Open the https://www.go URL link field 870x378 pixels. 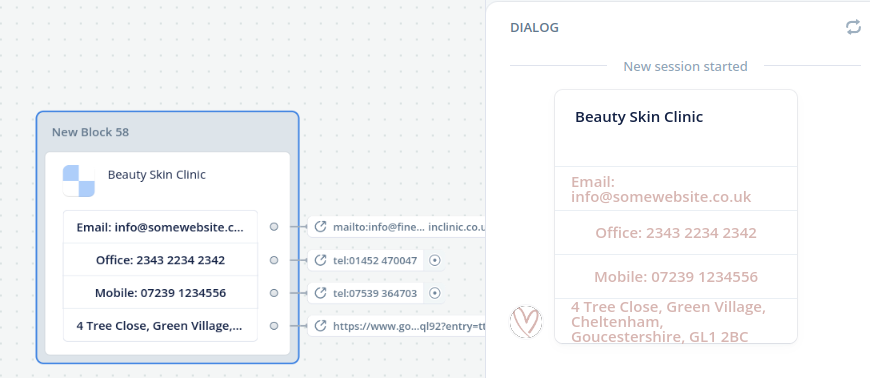pos(397,326)
